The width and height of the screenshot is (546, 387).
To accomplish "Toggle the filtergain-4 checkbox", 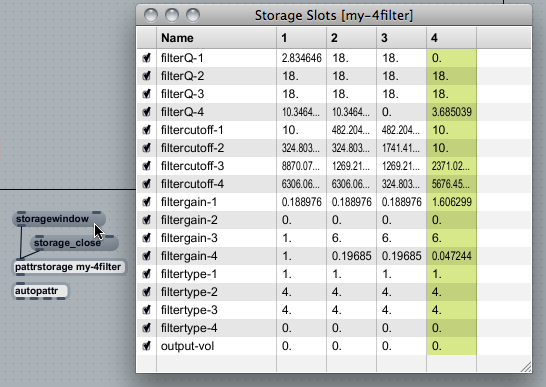I will click(x=147, y=256).
